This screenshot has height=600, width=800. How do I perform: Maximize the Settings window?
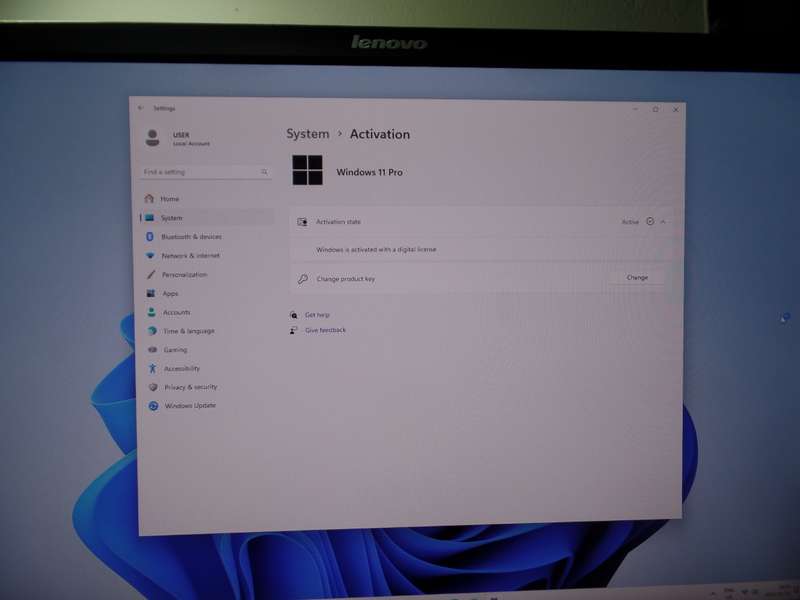click(656, 109)
